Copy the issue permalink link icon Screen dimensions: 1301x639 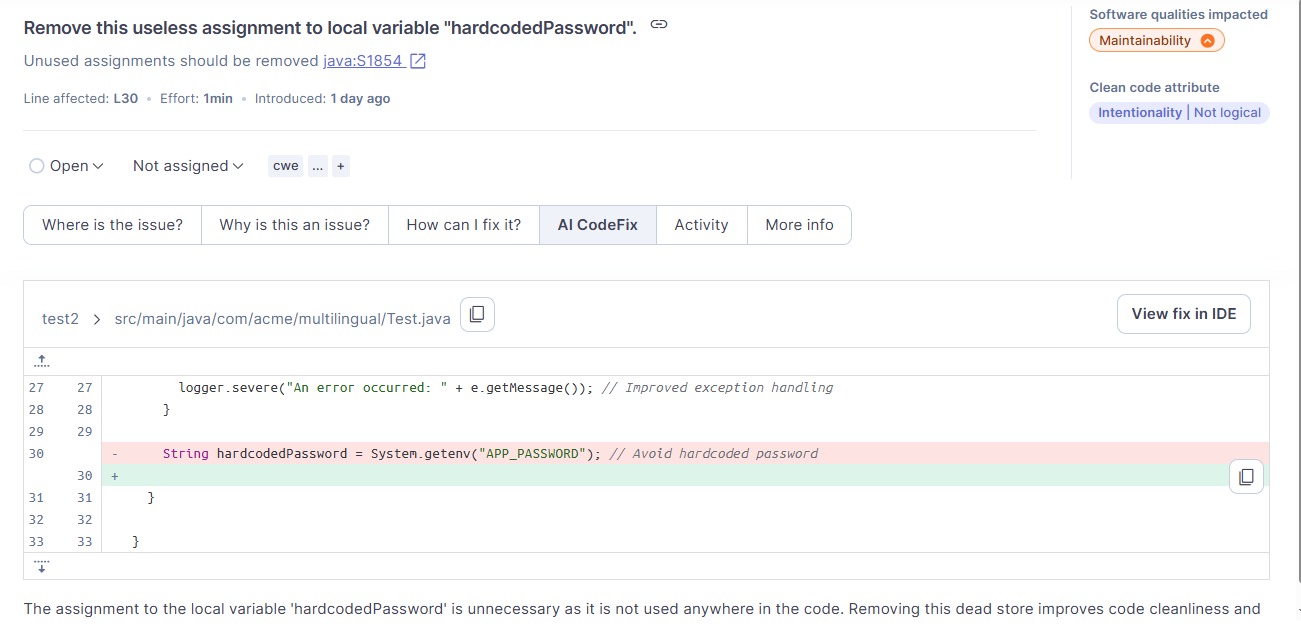click(658, 25)
